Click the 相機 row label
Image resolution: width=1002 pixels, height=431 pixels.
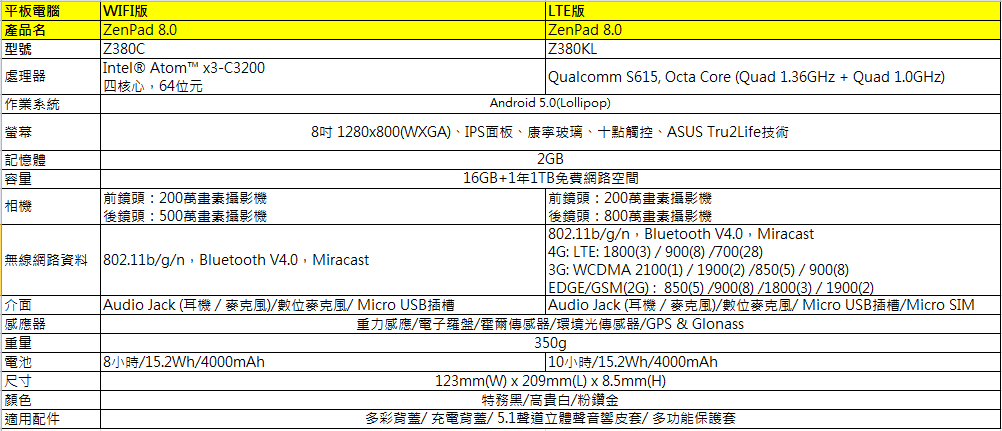50,207
